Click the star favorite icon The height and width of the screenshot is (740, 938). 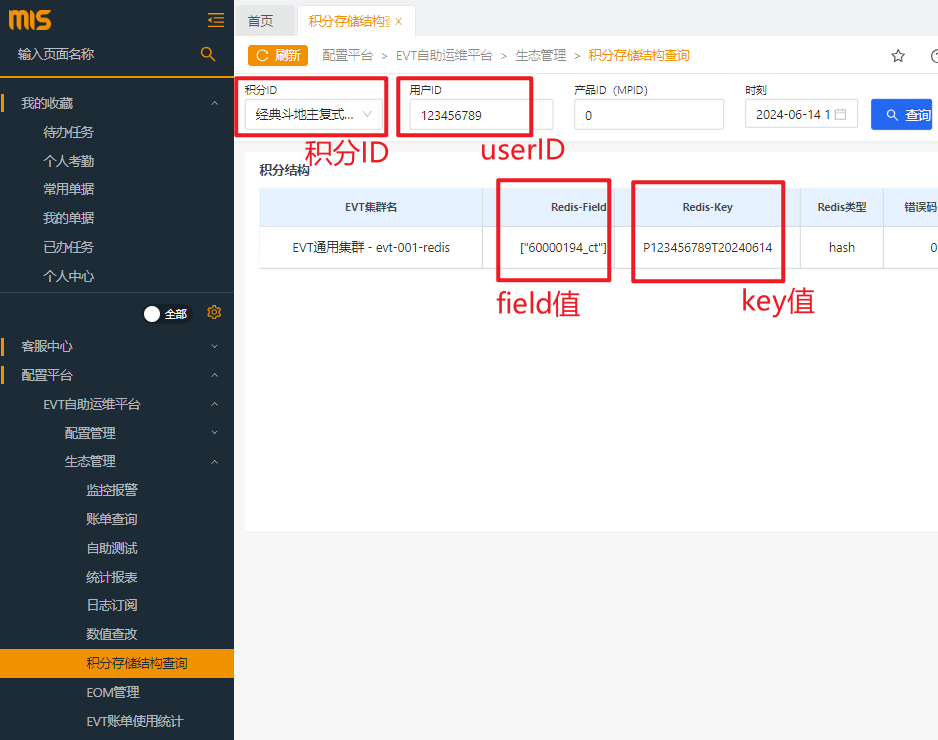(898, 56)
